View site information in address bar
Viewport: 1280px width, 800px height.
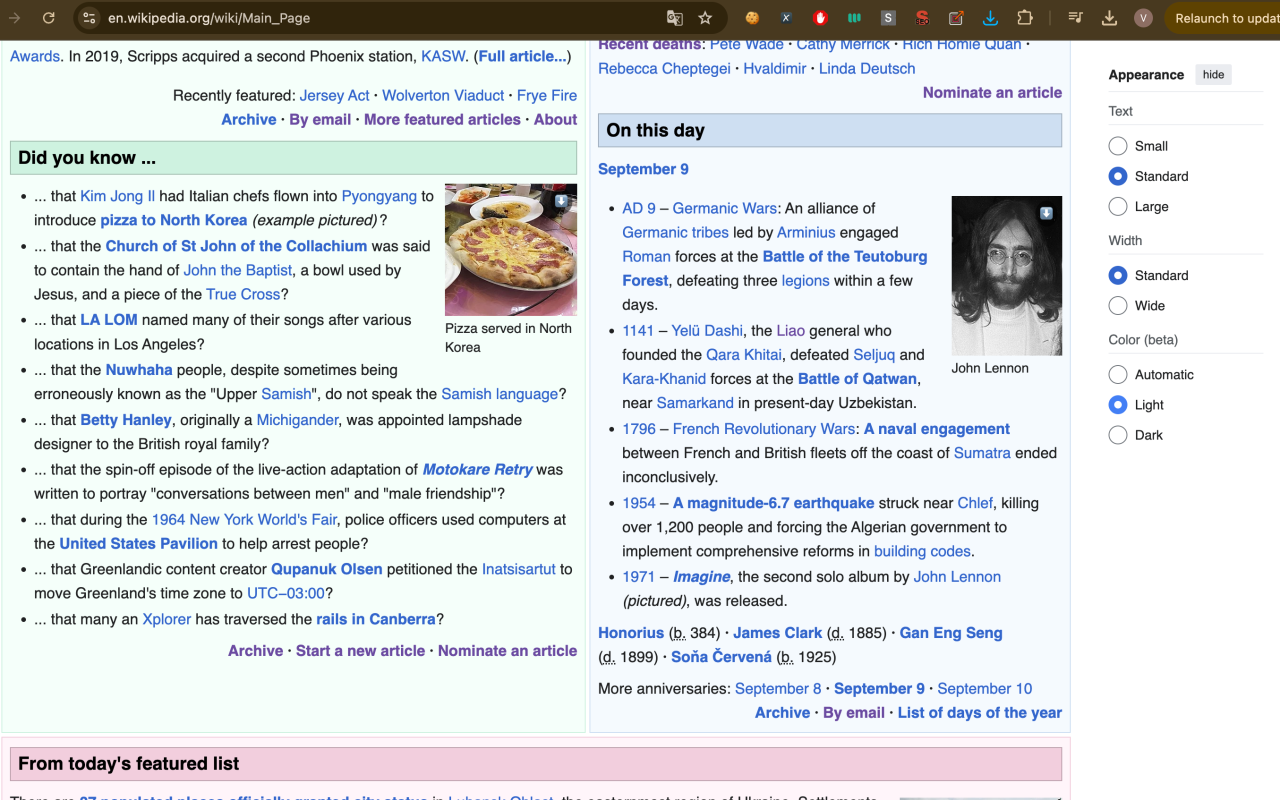tap(89, 18)
